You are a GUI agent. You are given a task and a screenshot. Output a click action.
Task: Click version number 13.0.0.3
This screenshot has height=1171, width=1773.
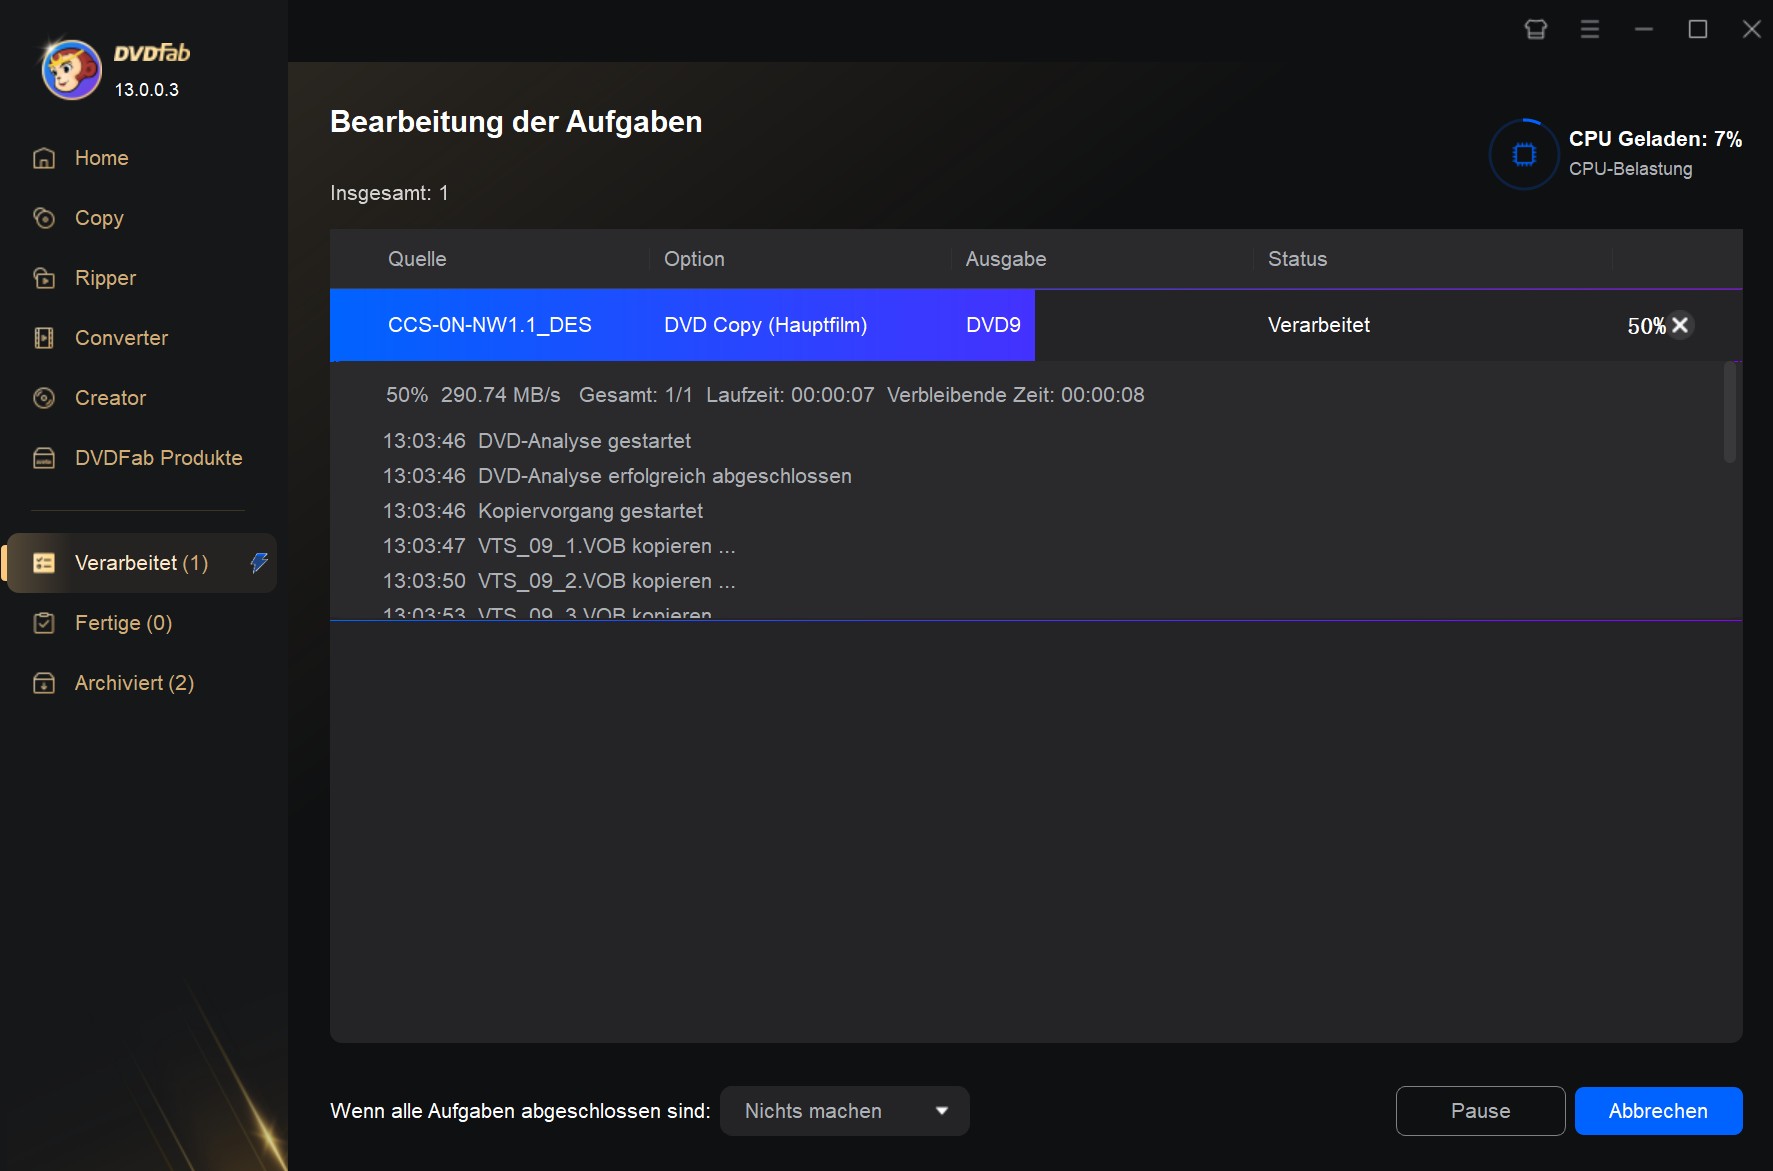(147, 90)
